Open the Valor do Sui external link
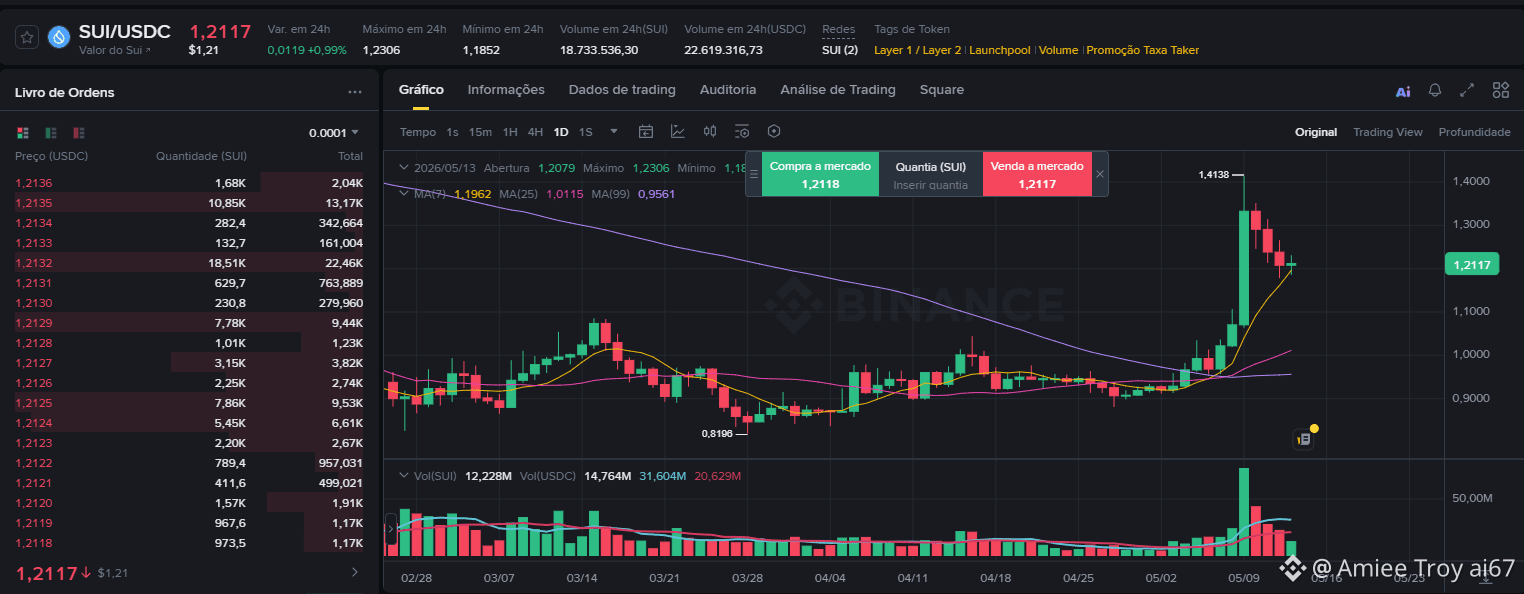 [115, 50]
